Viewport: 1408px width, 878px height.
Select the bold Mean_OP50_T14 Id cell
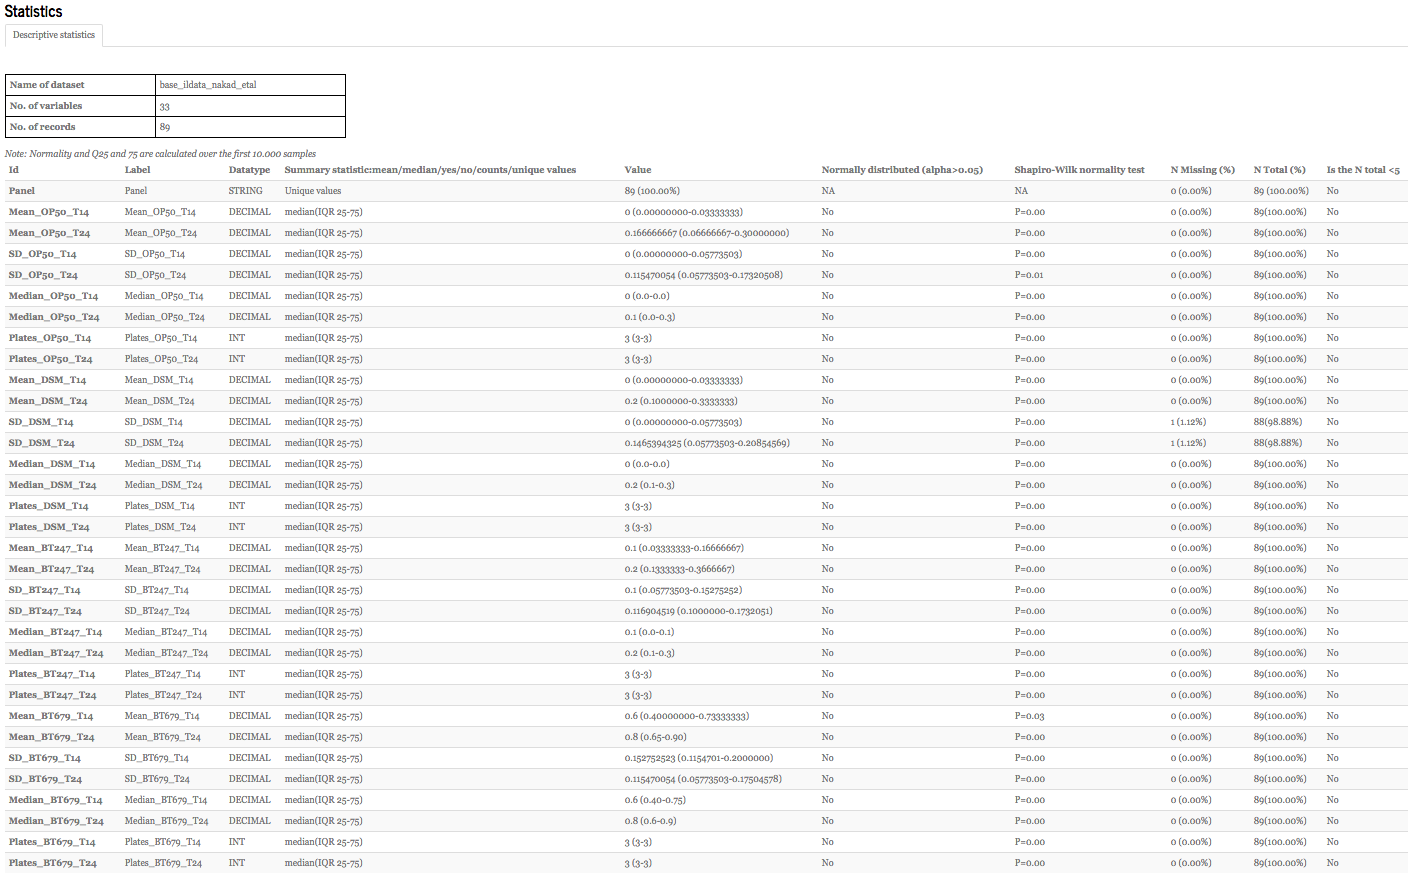[49, 212]
